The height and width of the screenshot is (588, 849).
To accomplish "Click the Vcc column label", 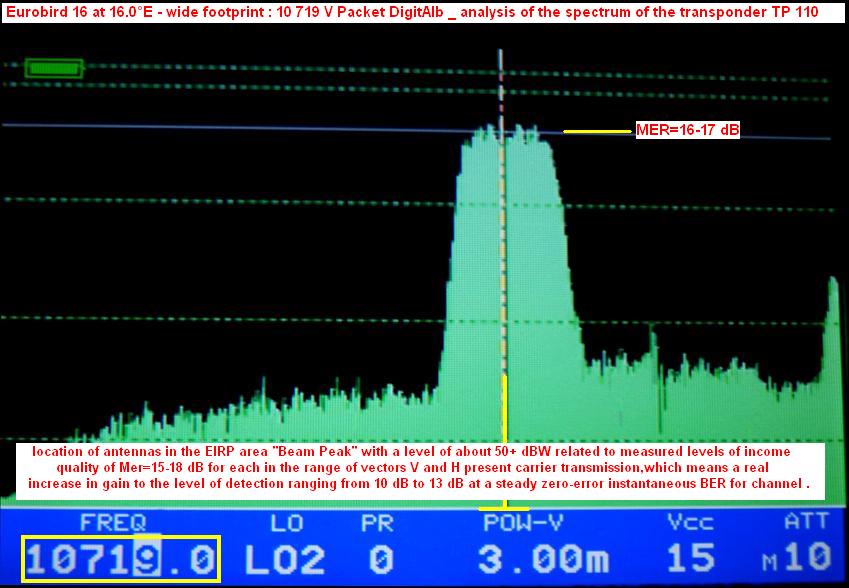I will (690, 522).
